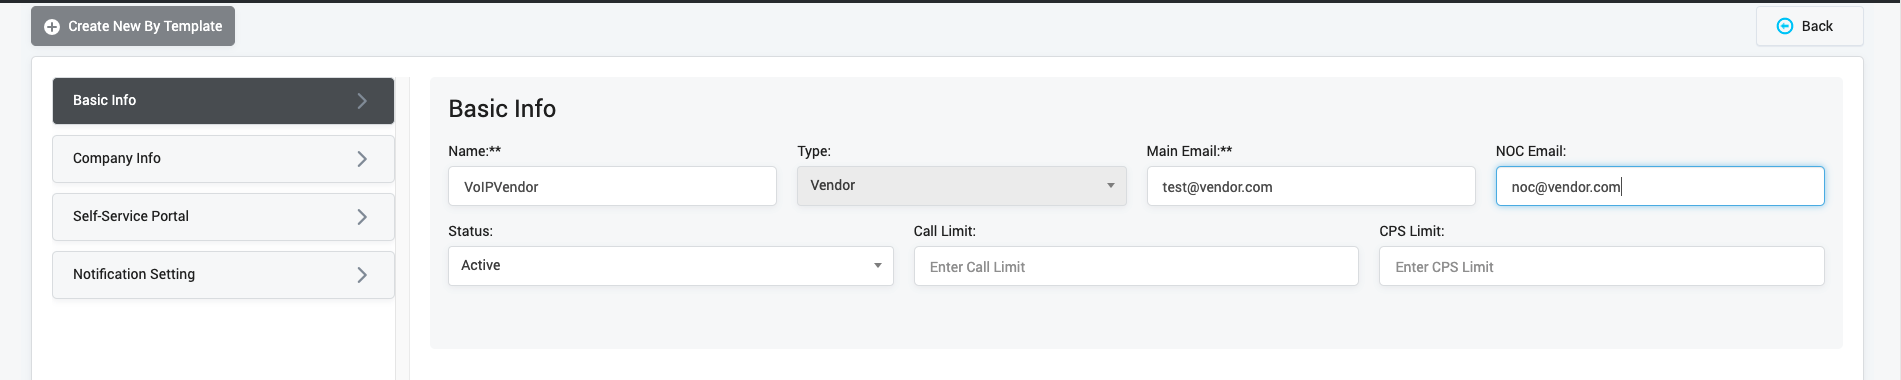This screenshot has height=380, width=1901.
Task: Click the chevron on the Company Info row
Action: [362, 159]
